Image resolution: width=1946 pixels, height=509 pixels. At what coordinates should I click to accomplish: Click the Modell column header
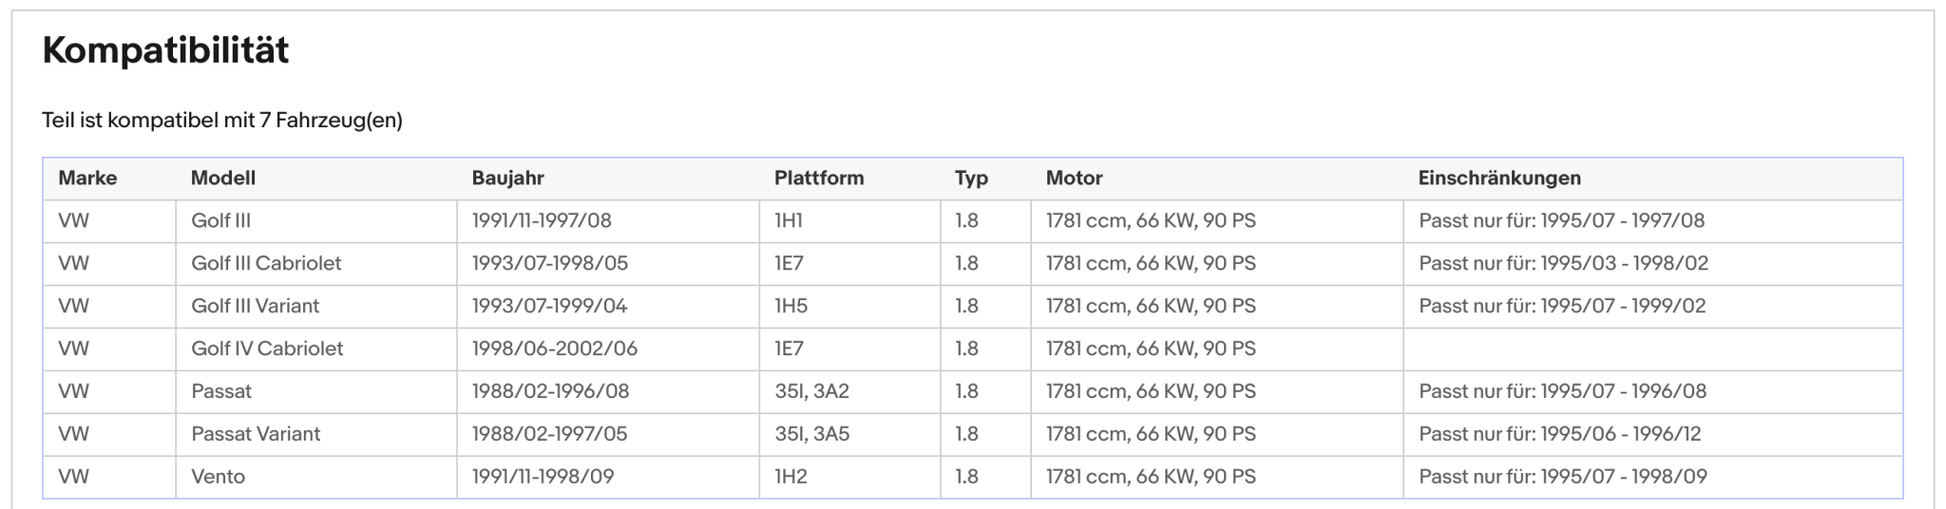223,178
